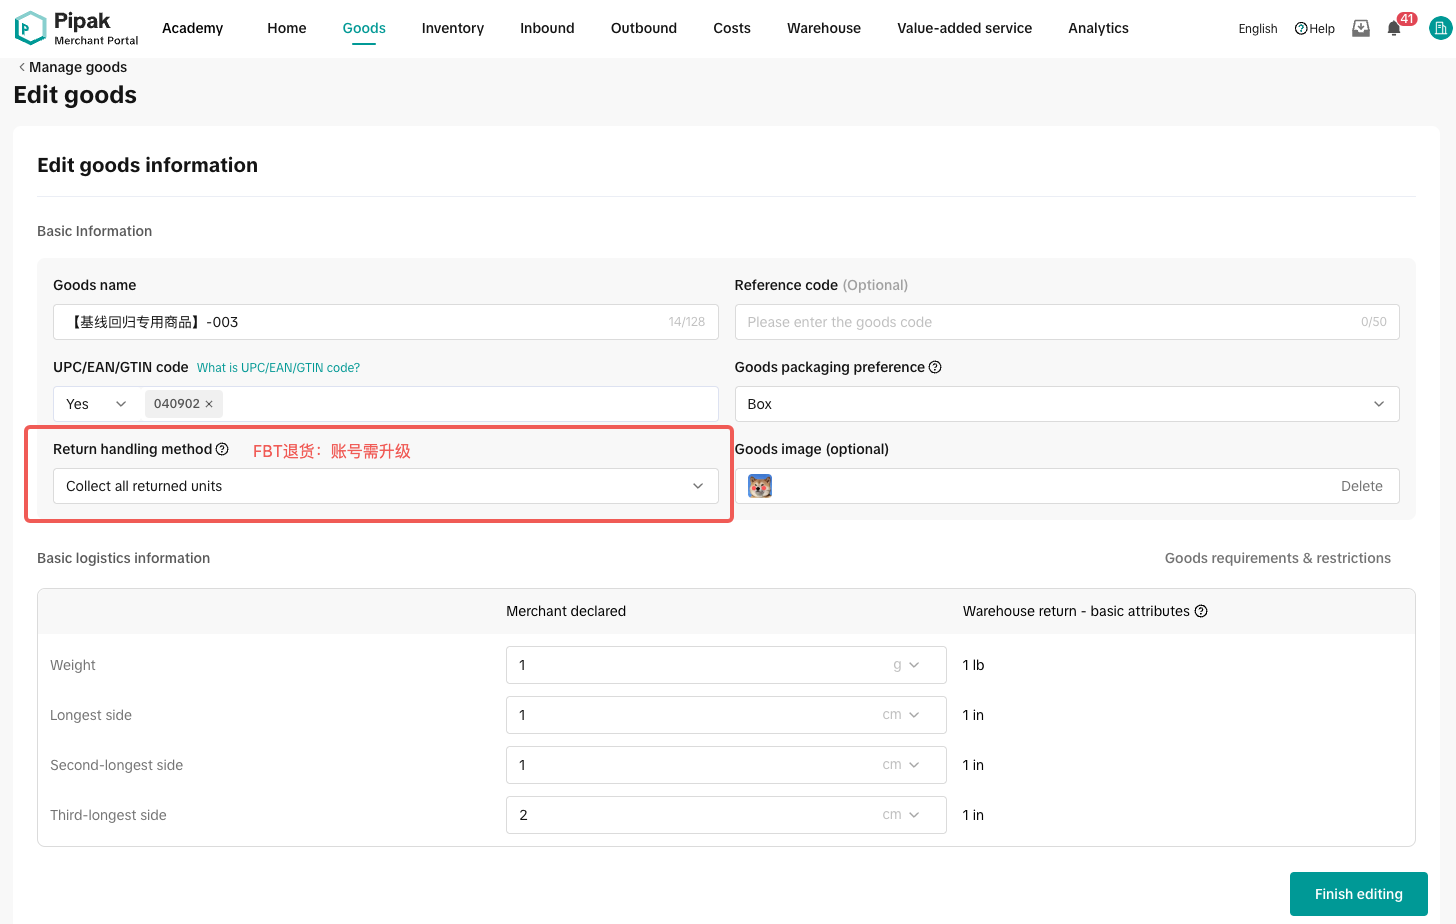Open the notifications bell icon

click(1394, 28)
